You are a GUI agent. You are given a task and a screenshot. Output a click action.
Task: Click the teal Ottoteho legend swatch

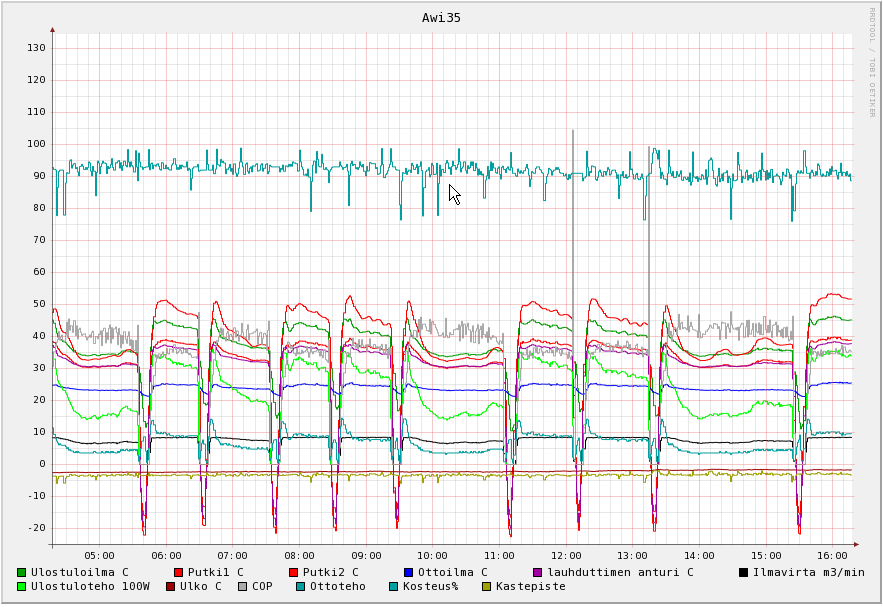coord(300,586)
